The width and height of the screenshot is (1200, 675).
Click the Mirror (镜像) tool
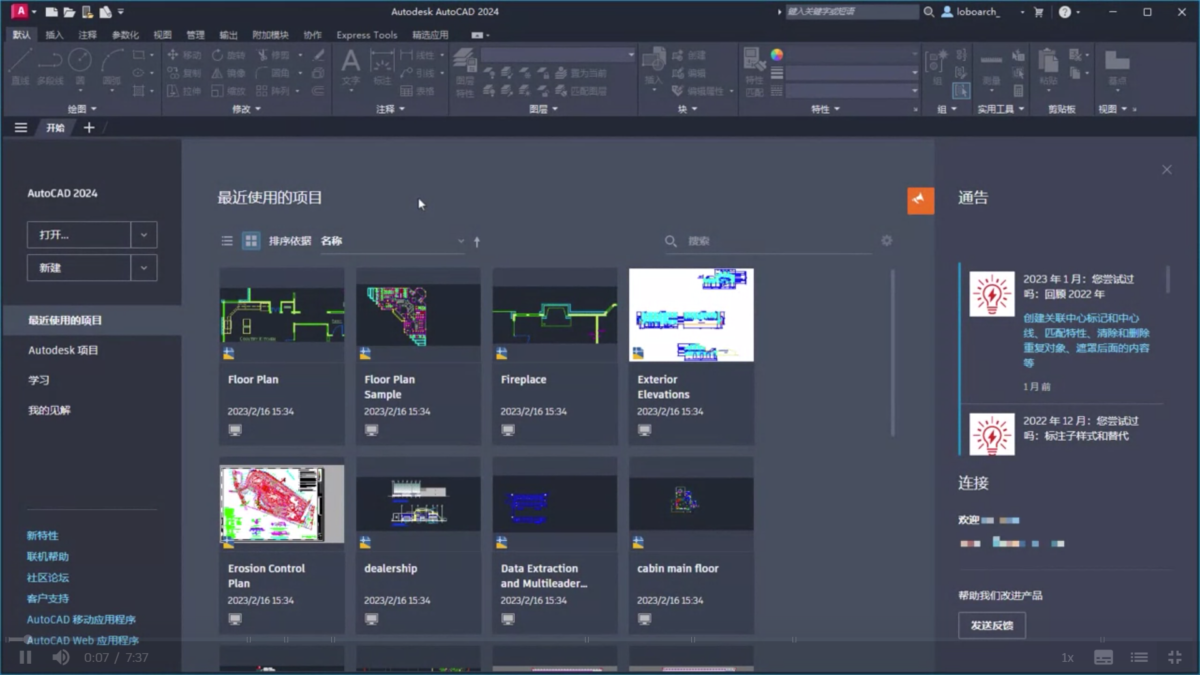(x=228, y=73)
